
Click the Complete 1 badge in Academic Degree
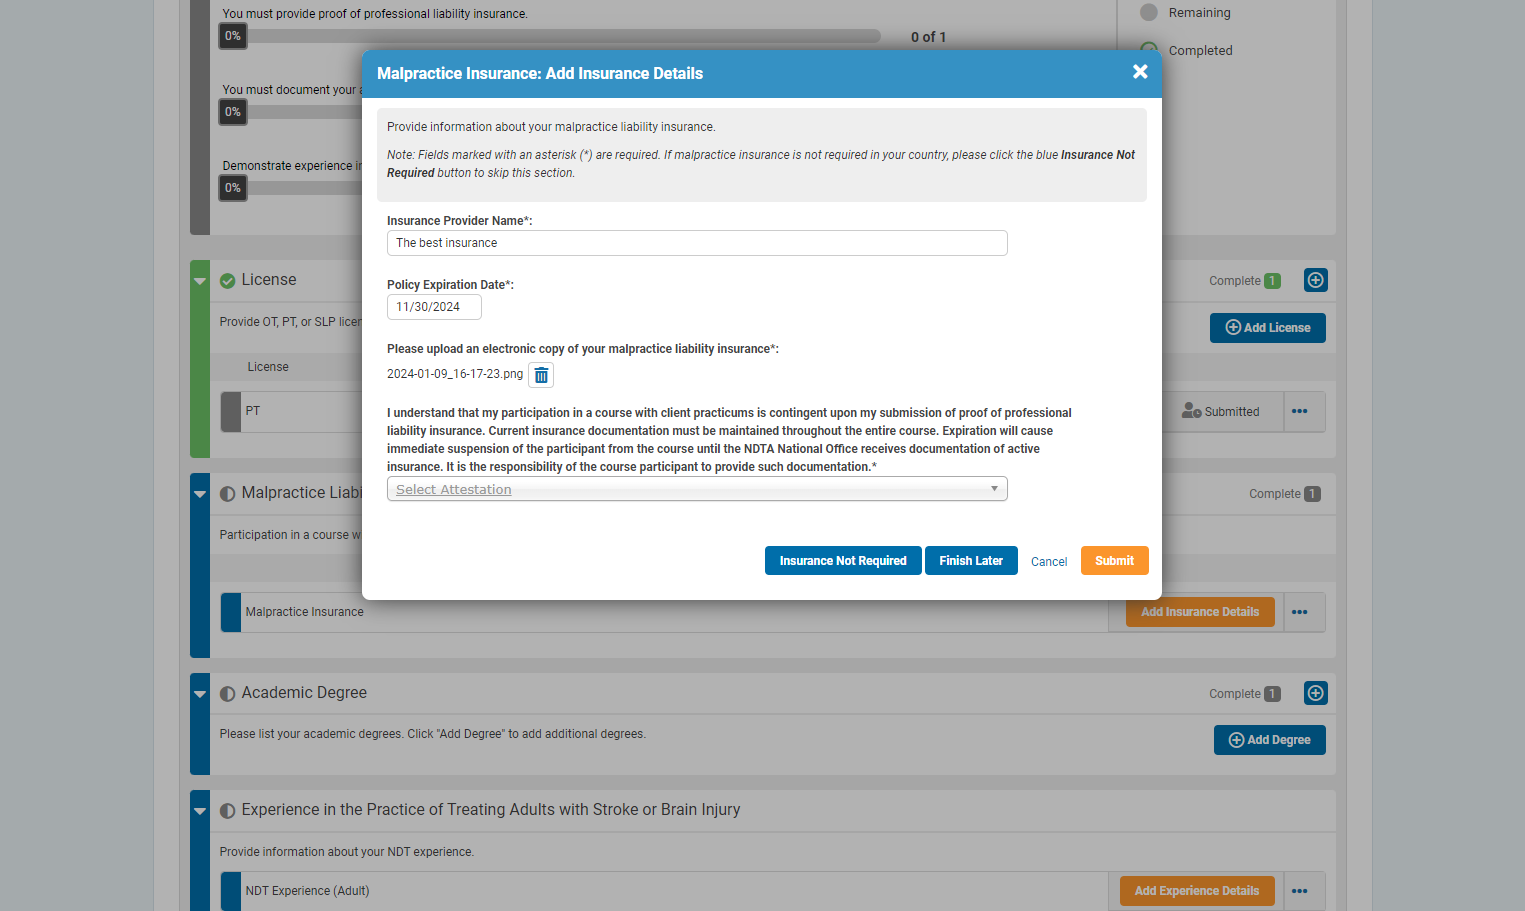(x=1272, y=694)
